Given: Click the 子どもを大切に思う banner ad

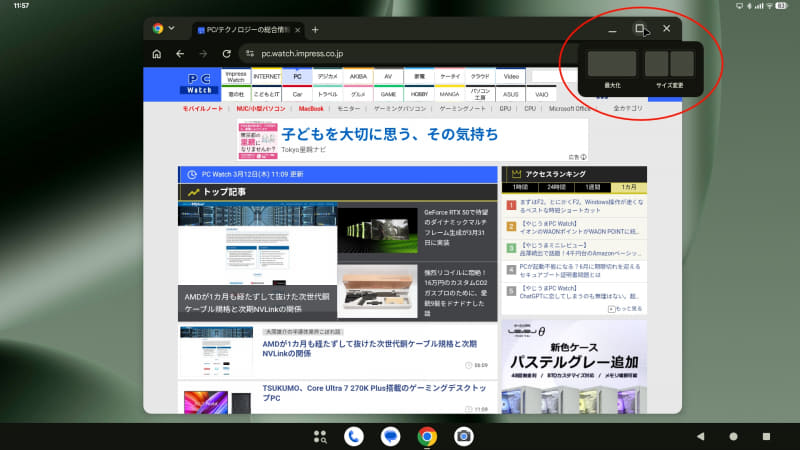Looking at the screenshot, I should tap(412, 140).
